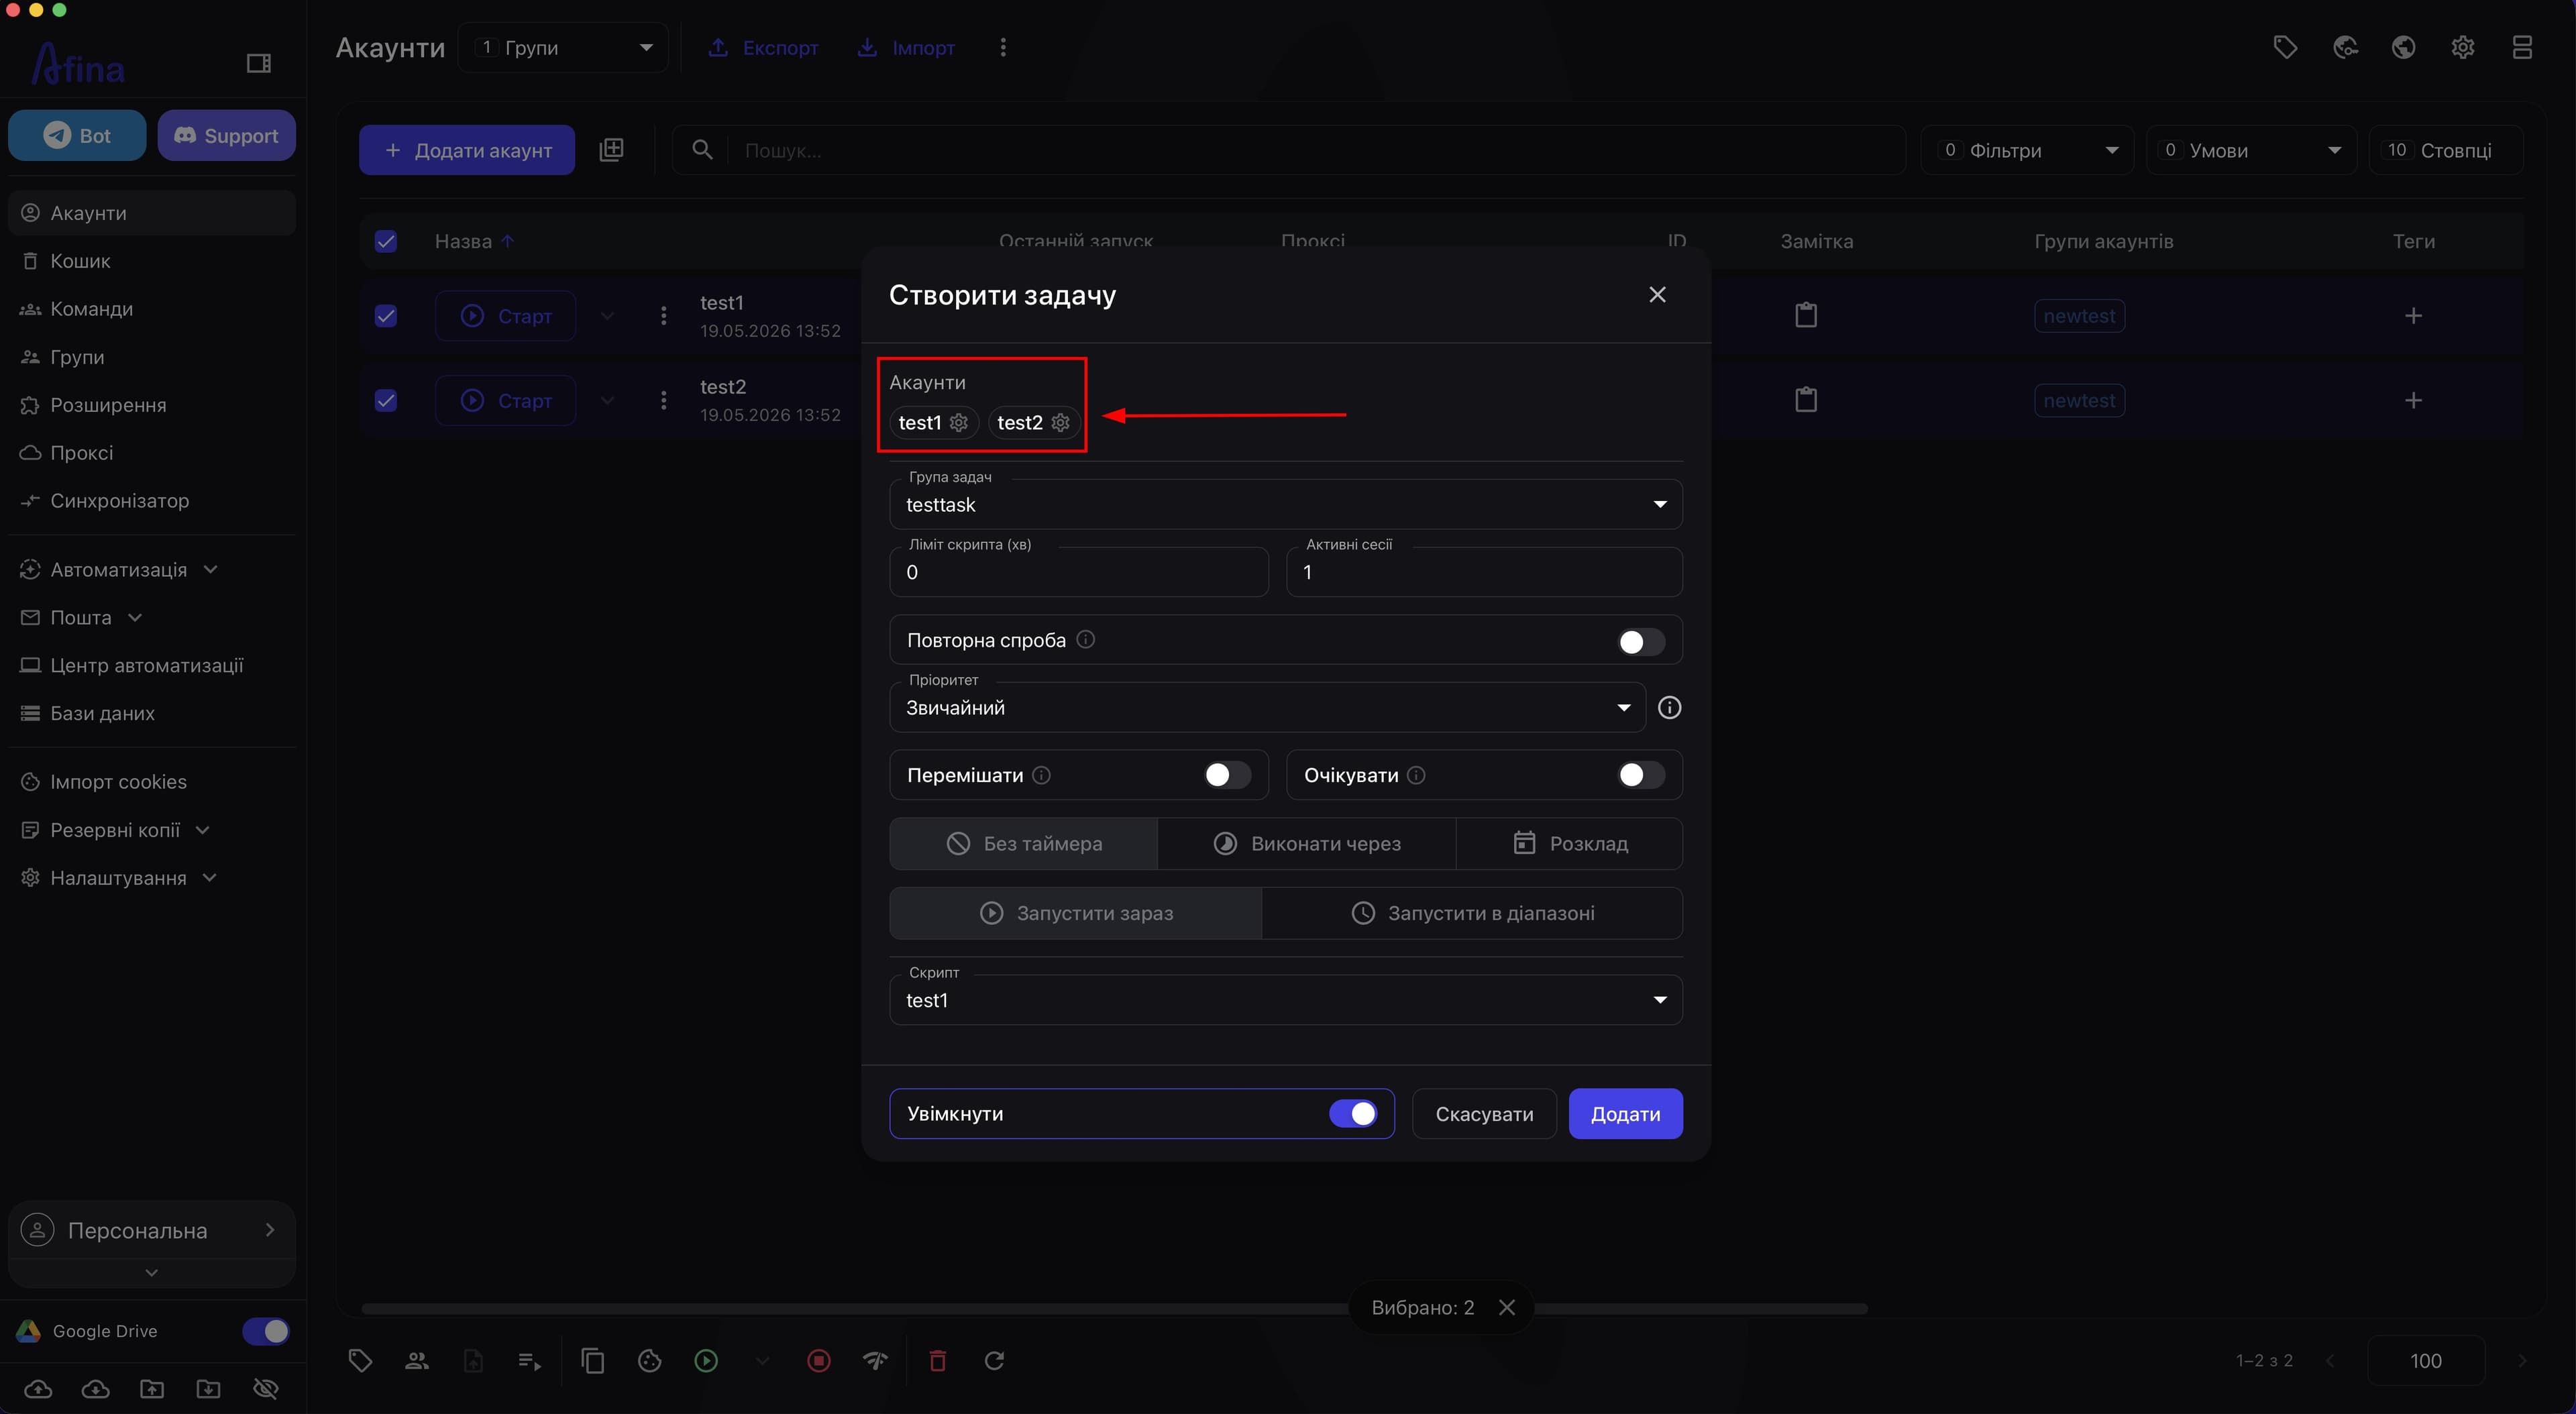
Task: Toggle the Увімкнути switch
Action: tap(1353, 1114)
